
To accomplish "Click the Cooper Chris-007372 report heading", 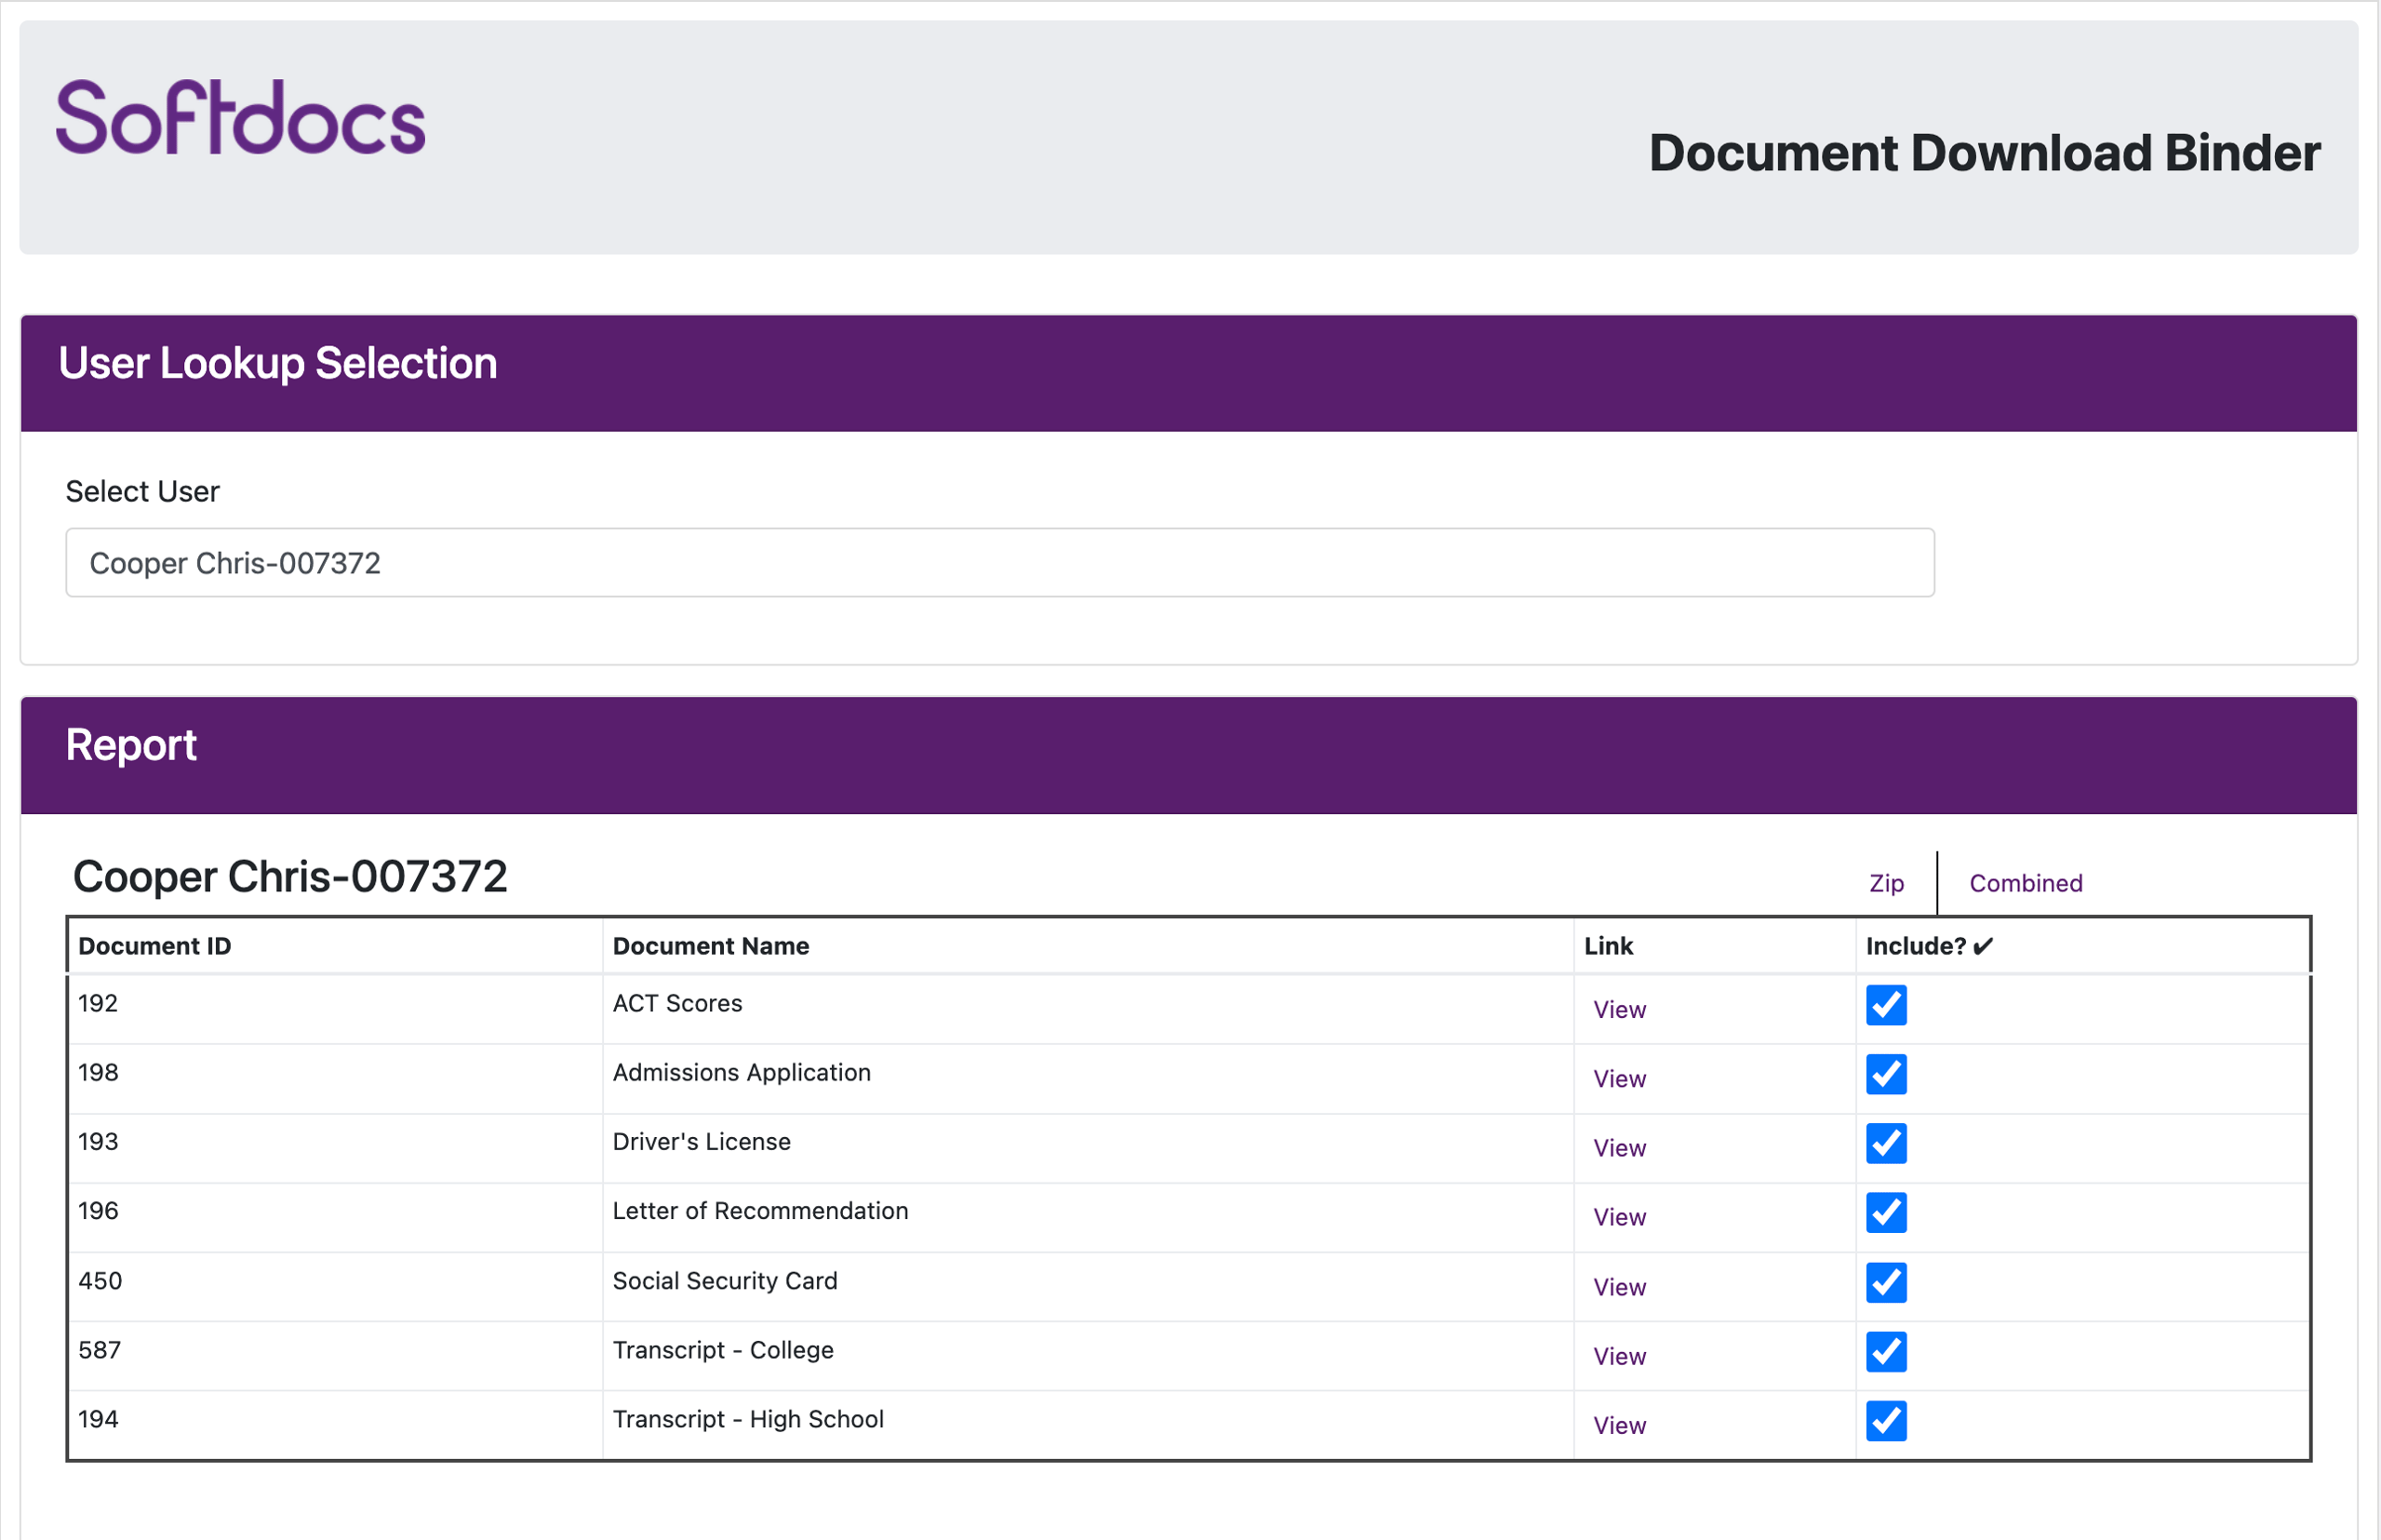I will pyautogui.click(x=290, y=877).
